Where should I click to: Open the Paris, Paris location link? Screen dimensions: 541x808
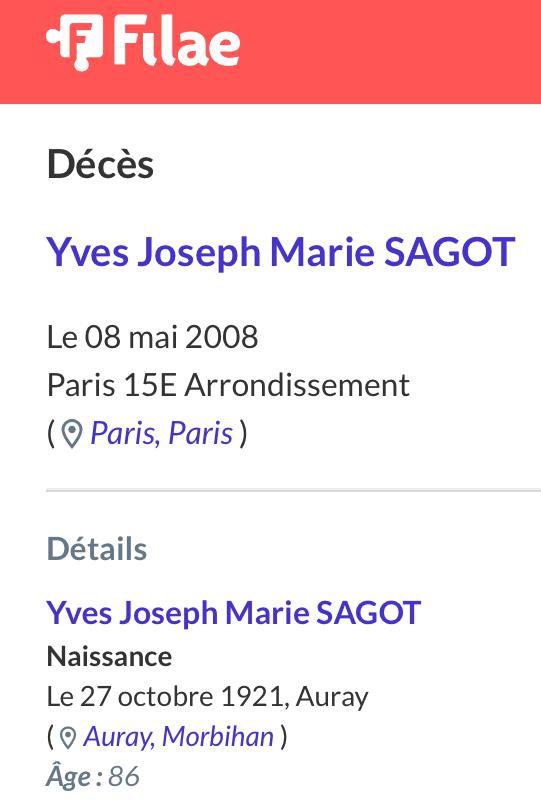click(162, 433)
